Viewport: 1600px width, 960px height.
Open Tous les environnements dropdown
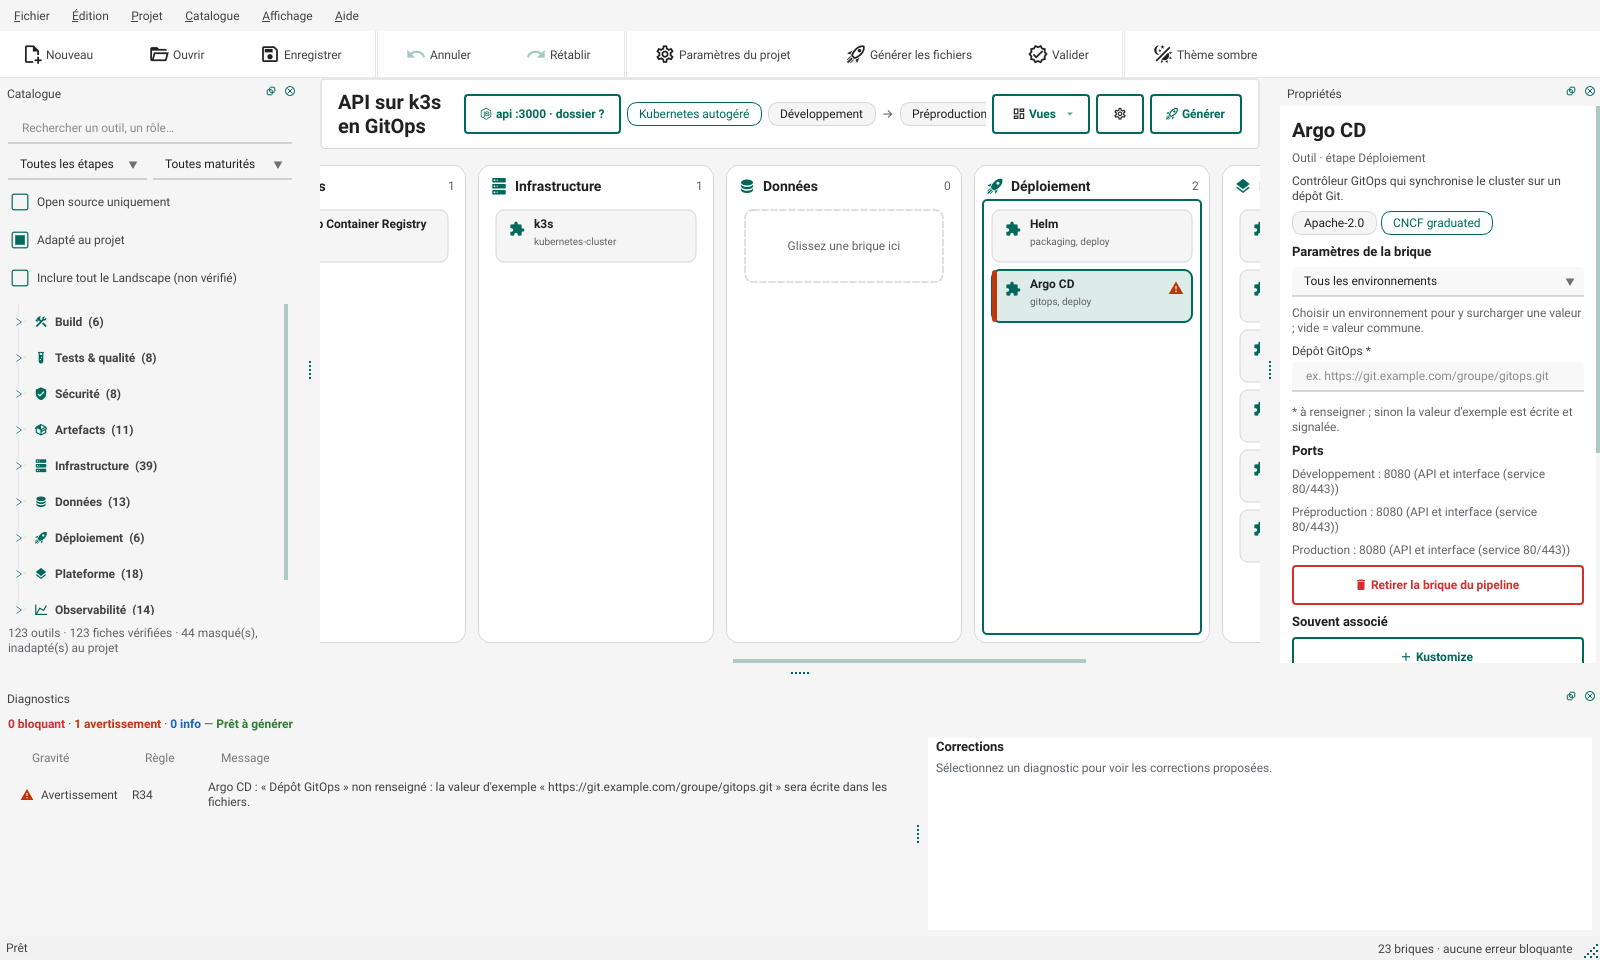pyautogui.click(x=1438, y=281)
